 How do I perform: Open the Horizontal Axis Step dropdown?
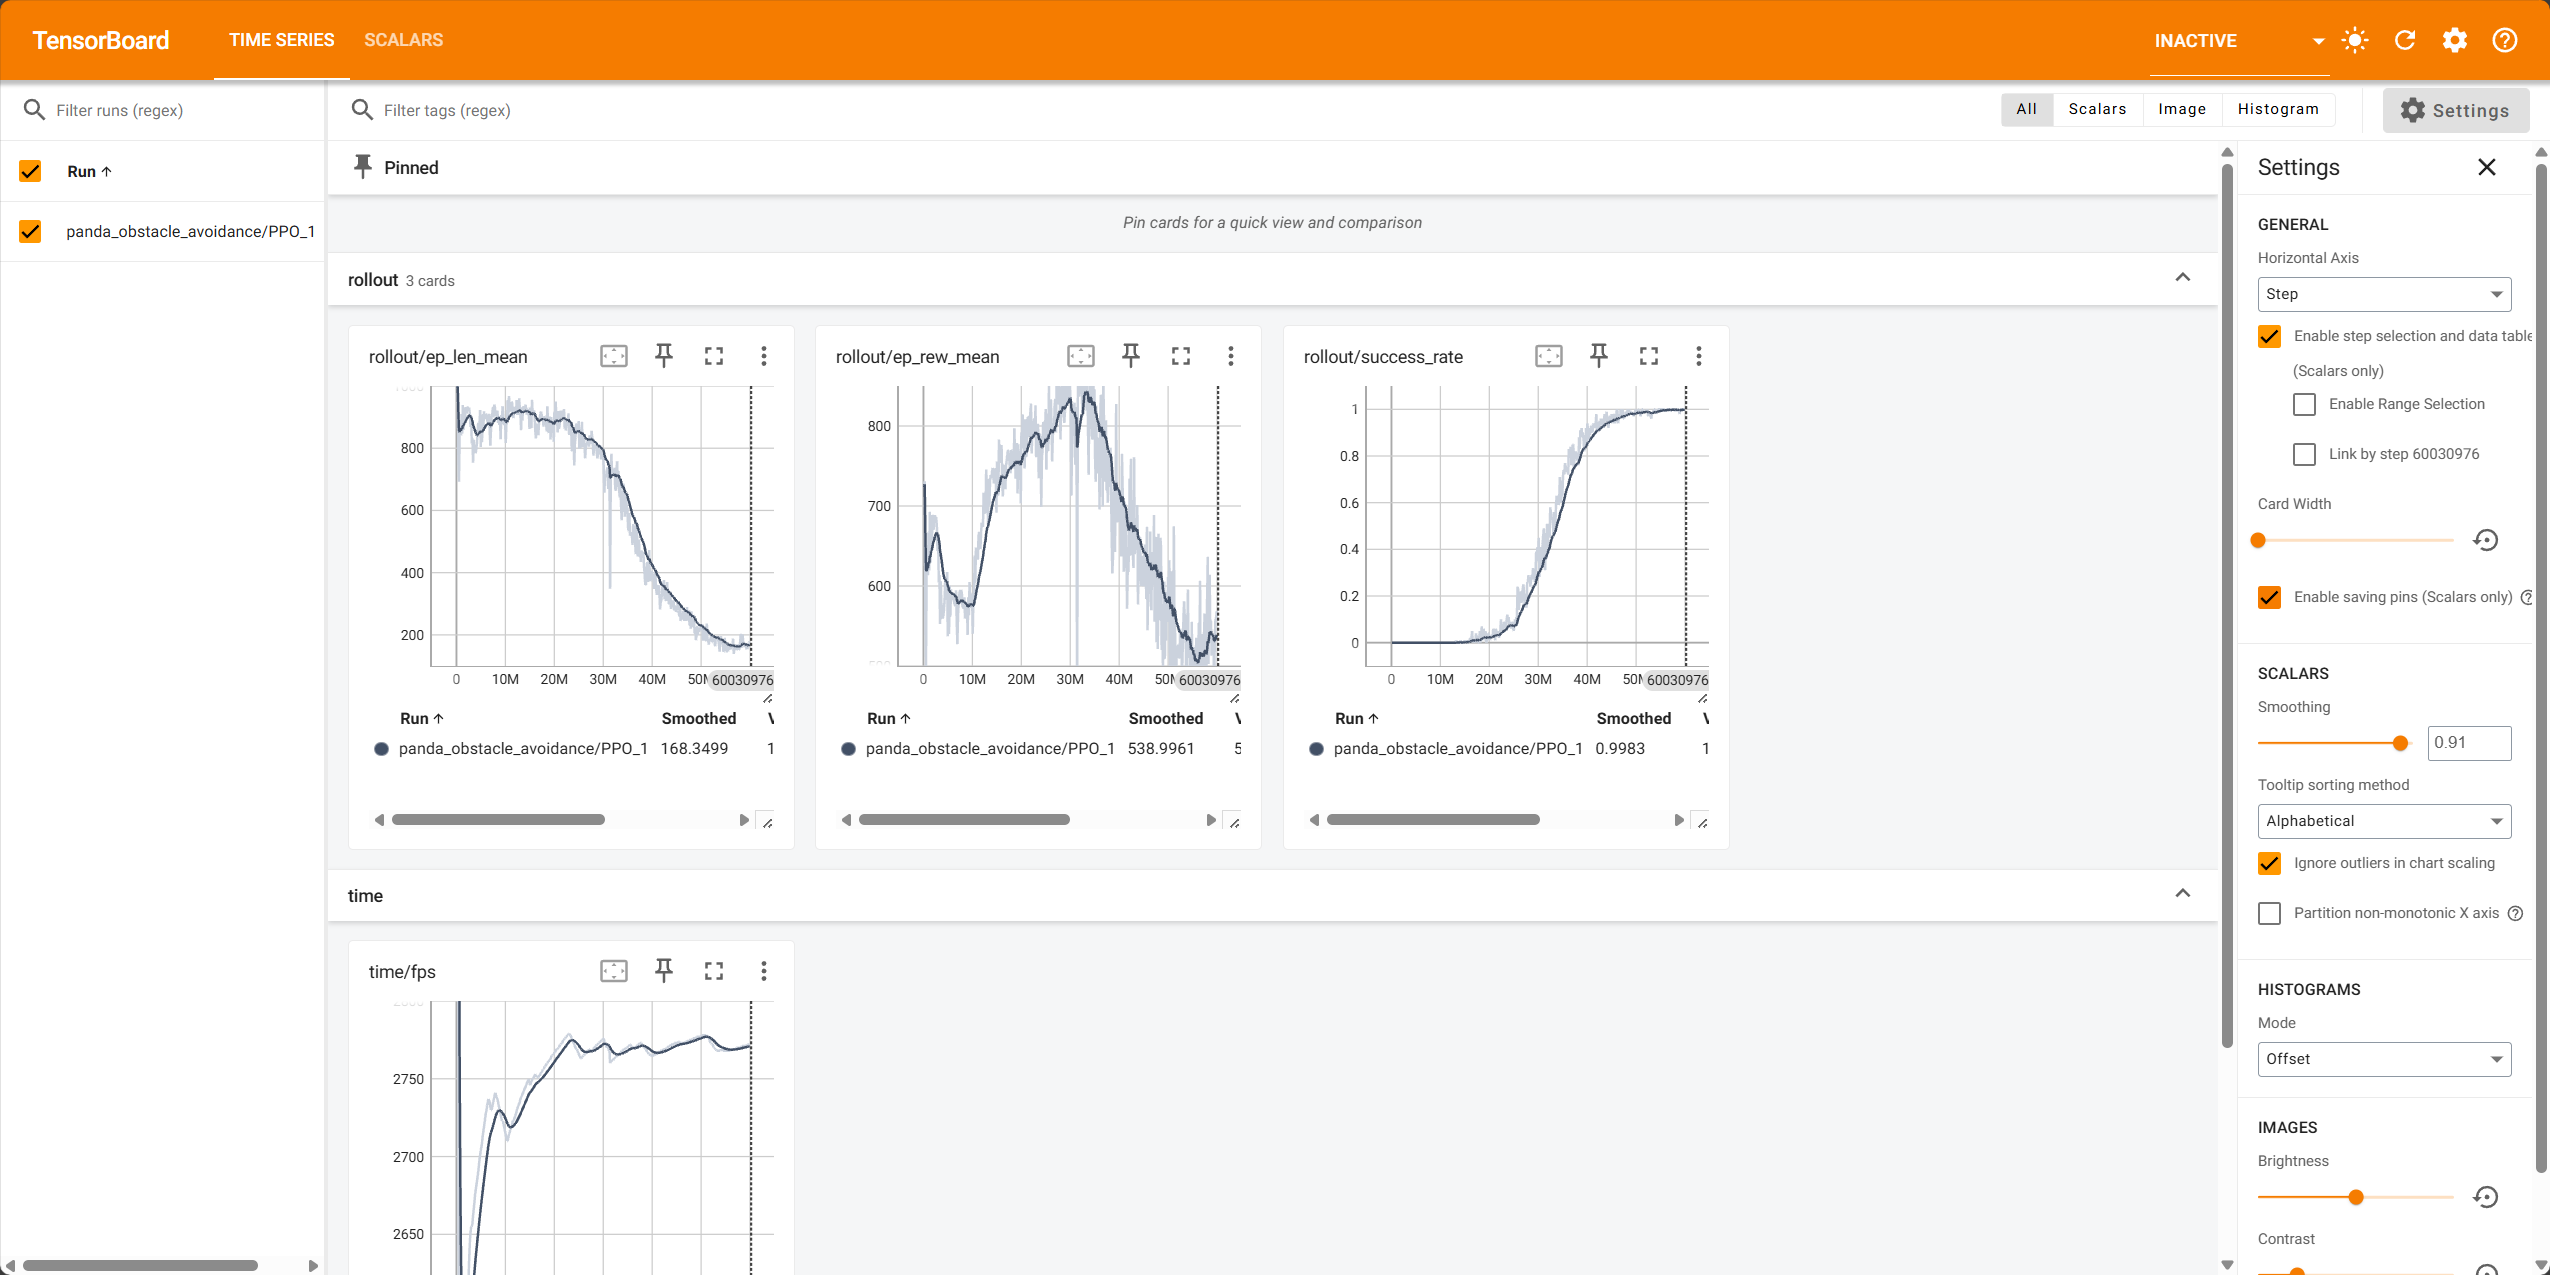pos(2383,294)
